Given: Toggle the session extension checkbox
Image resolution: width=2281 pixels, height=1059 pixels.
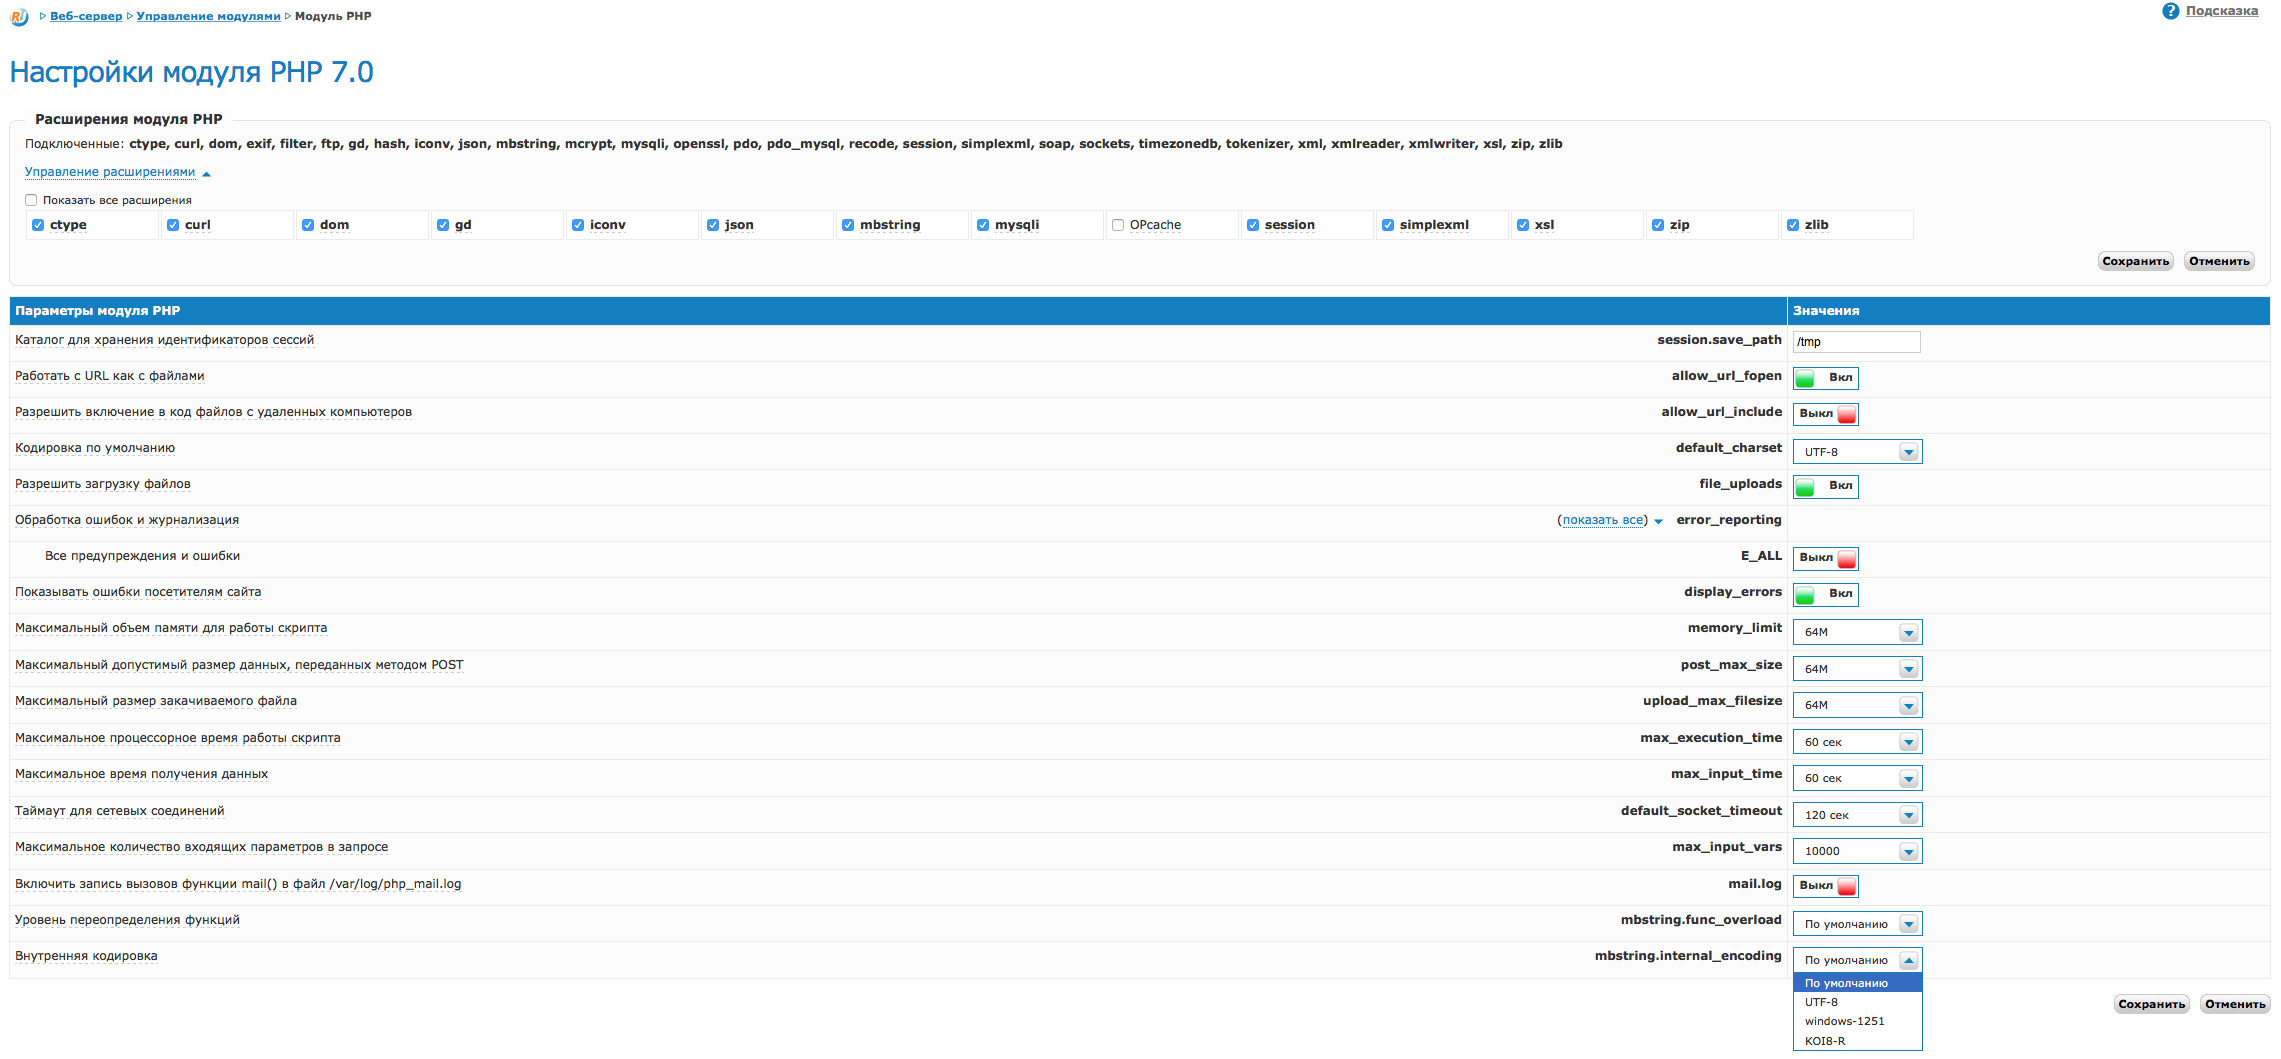Looking at the screenshot, I should click(x=1253, y=225).
